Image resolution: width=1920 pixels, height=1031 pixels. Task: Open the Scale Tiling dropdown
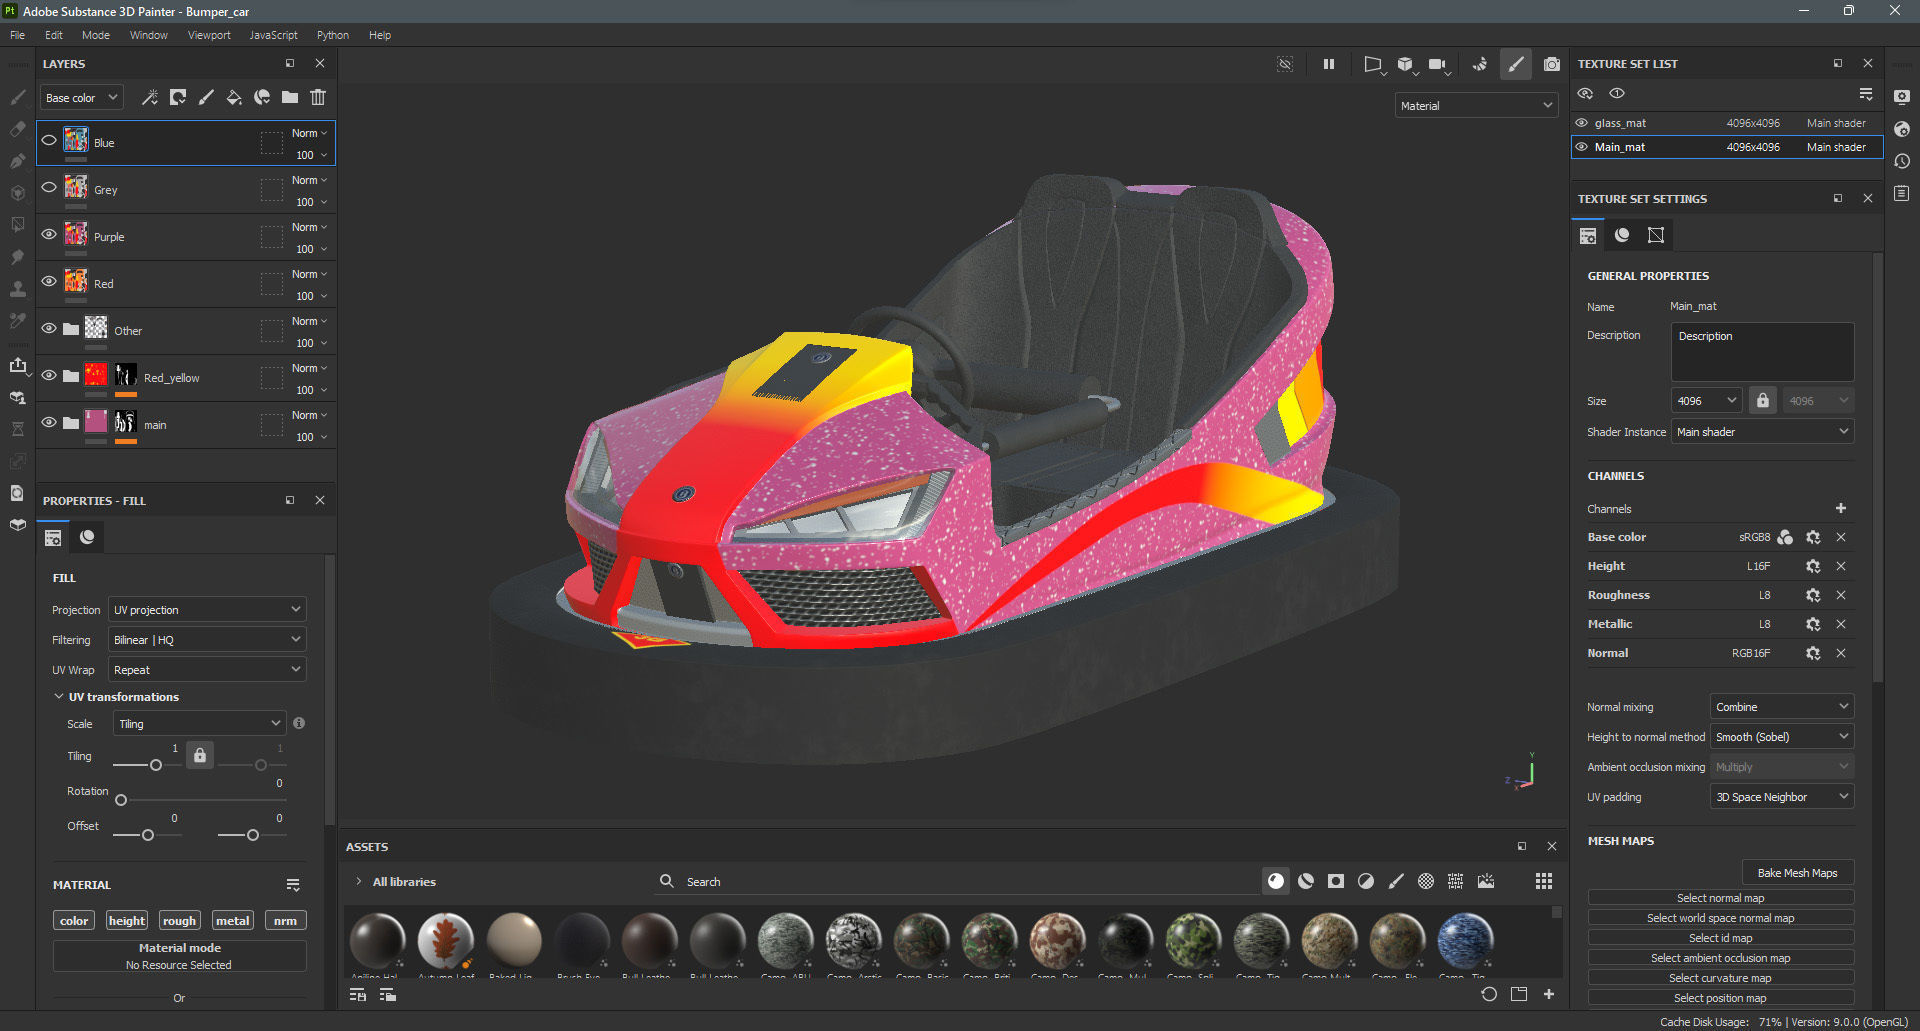[x=200, y=723]
